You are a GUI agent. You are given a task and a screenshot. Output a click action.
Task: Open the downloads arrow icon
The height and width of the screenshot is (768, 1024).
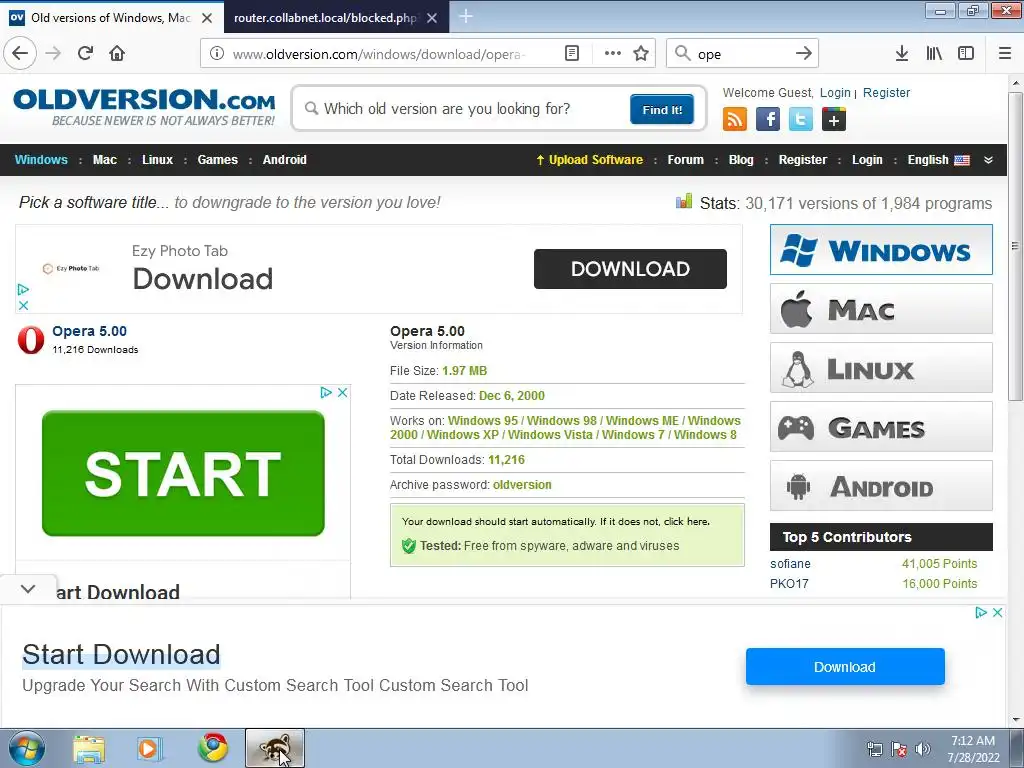click(x=902, y=54)
